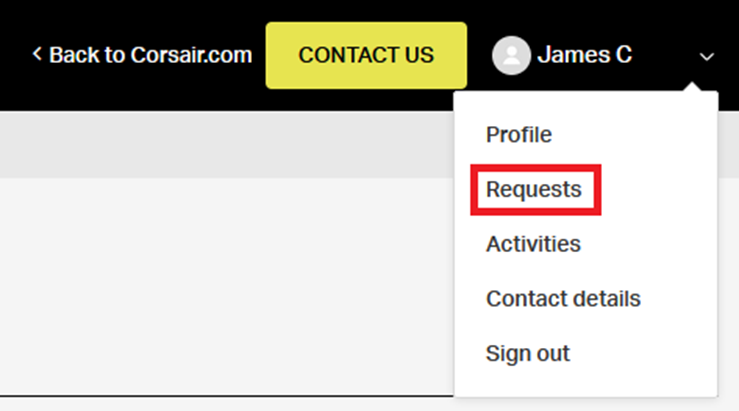Click the menu's upward pointer caret
Viewport: 739px width, 411px height.
(x=689, y=91)
